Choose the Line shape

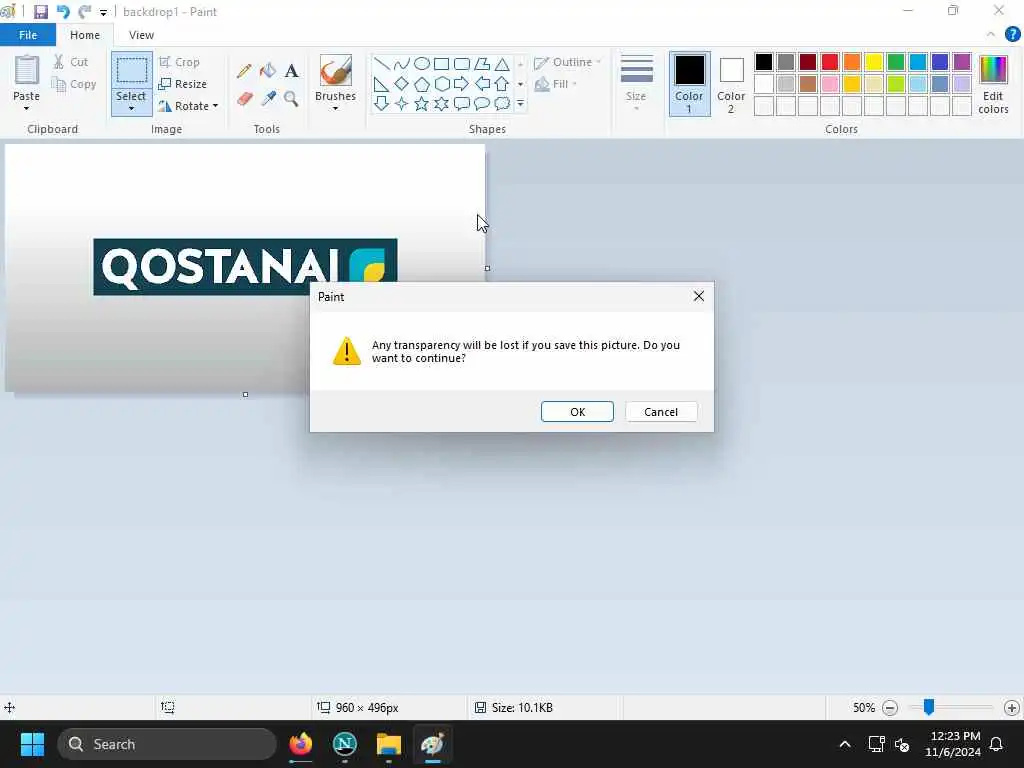[382, 63]
